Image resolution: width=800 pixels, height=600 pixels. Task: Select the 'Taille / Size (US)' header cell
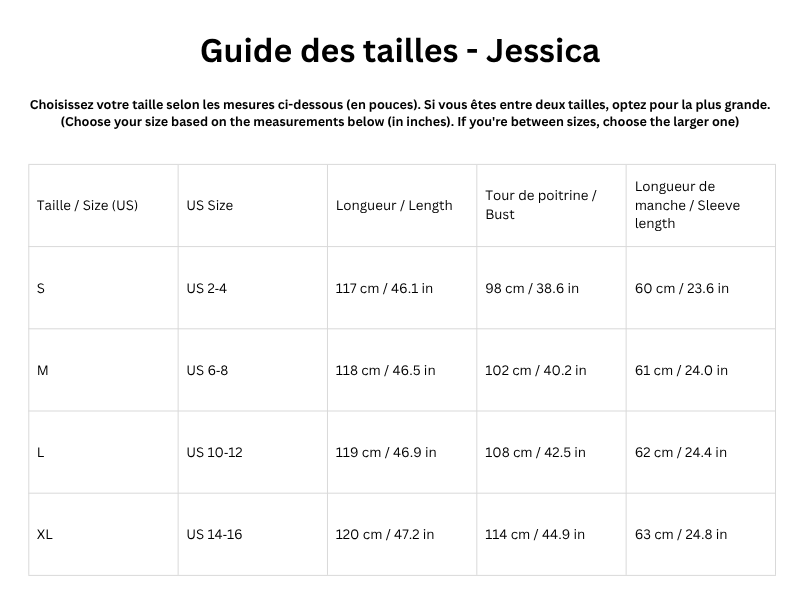(88, 205)
